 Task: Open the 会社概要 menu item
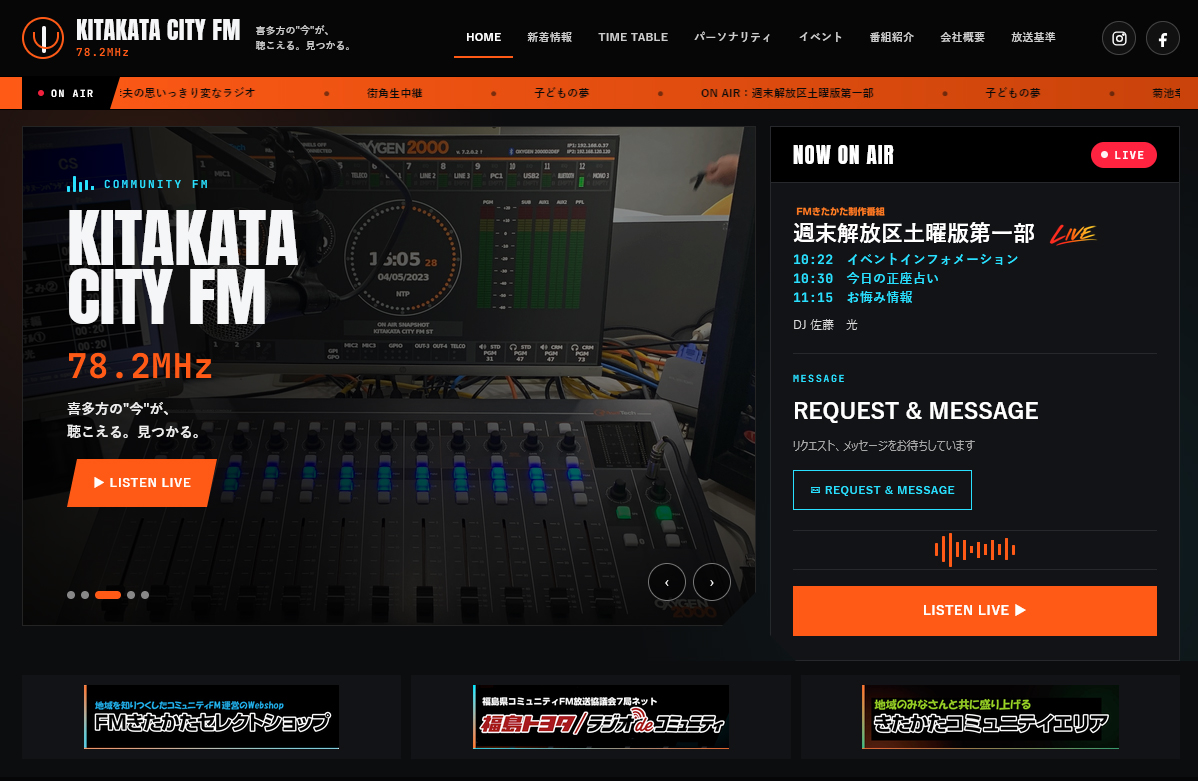963,37
